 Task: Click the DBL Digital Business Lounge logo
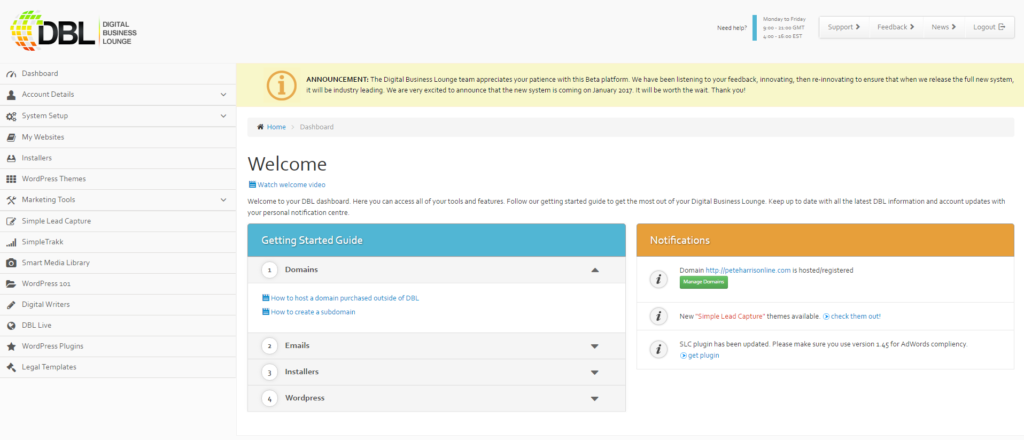click(73, 31)
